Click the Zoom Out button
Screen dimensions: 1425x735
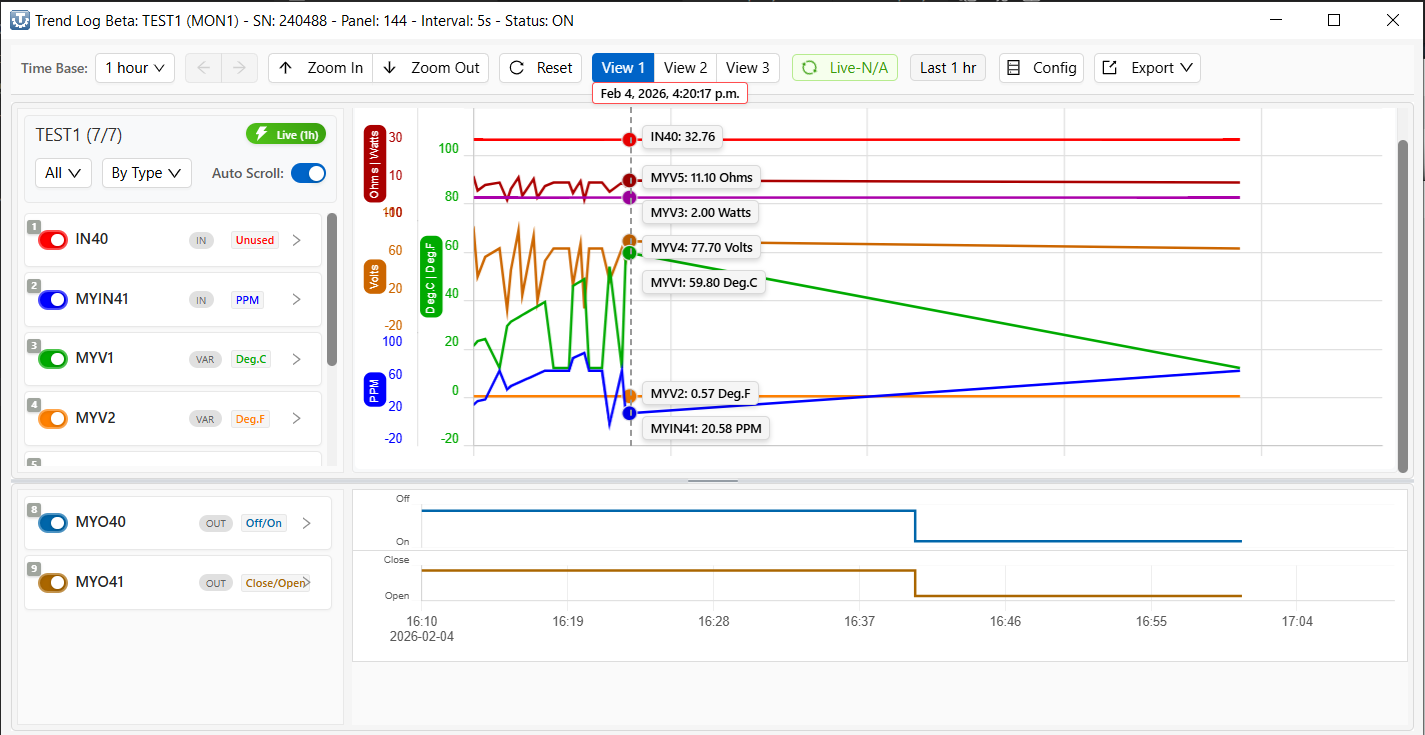[431, 68]
